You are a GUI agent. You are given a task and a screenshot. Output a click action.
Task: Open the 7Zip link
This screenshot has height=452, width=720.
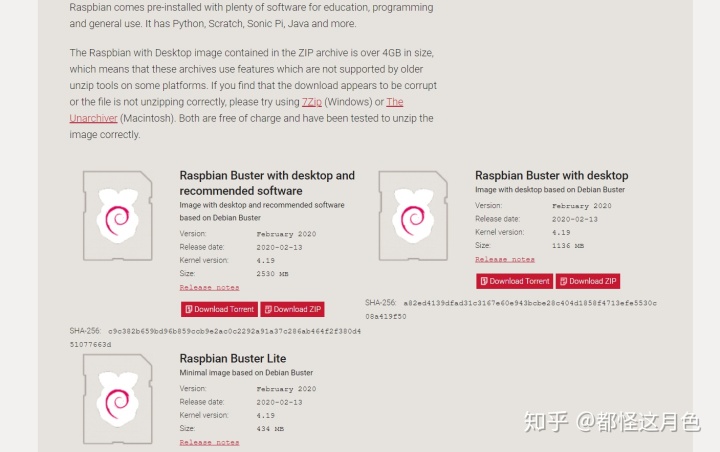(x=311, y=102)
